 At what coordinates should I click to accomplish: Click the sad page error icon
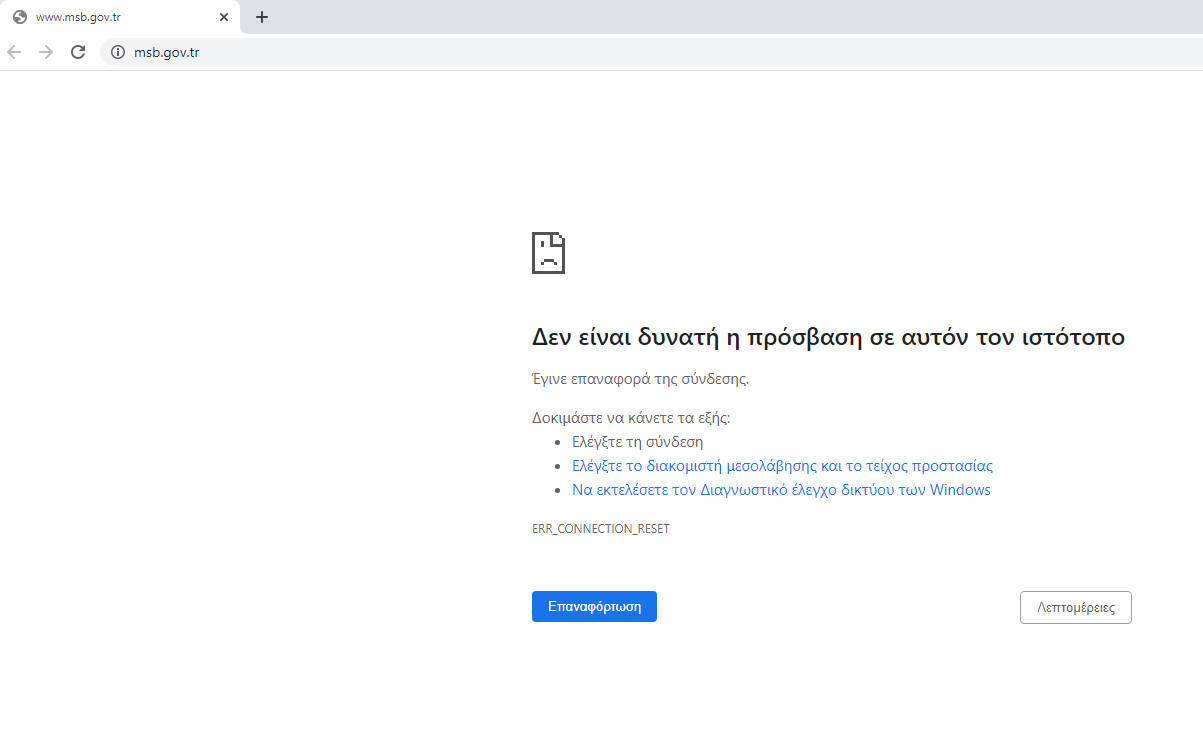point(548,253)
